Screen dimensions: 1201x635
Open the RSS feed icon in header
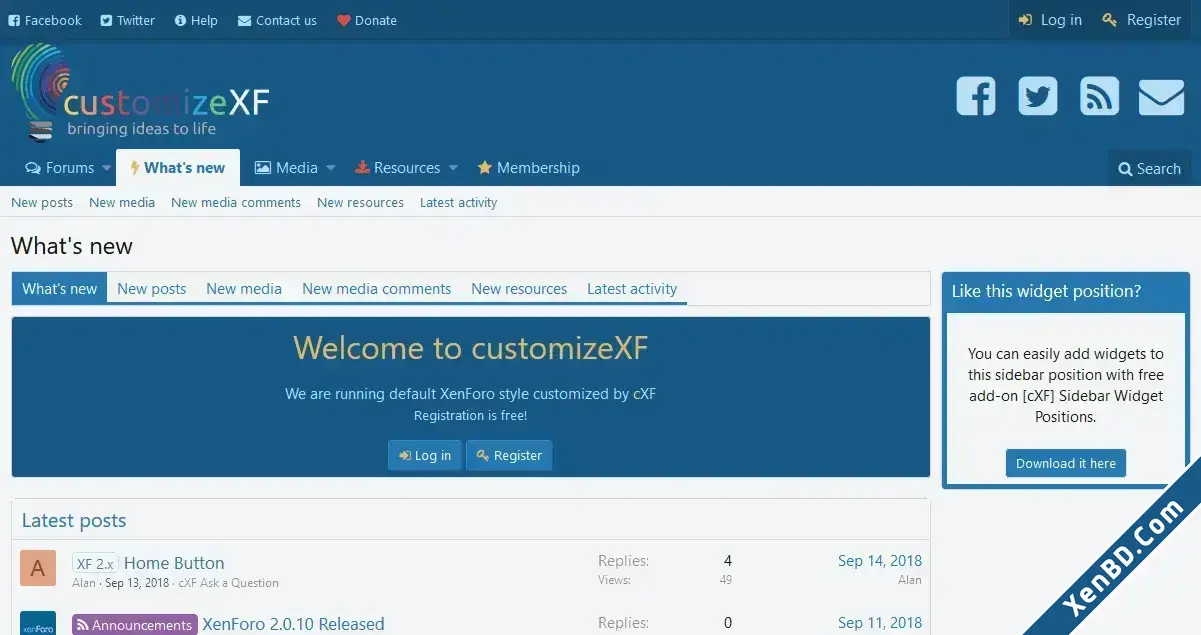[x=1100, y=96]
